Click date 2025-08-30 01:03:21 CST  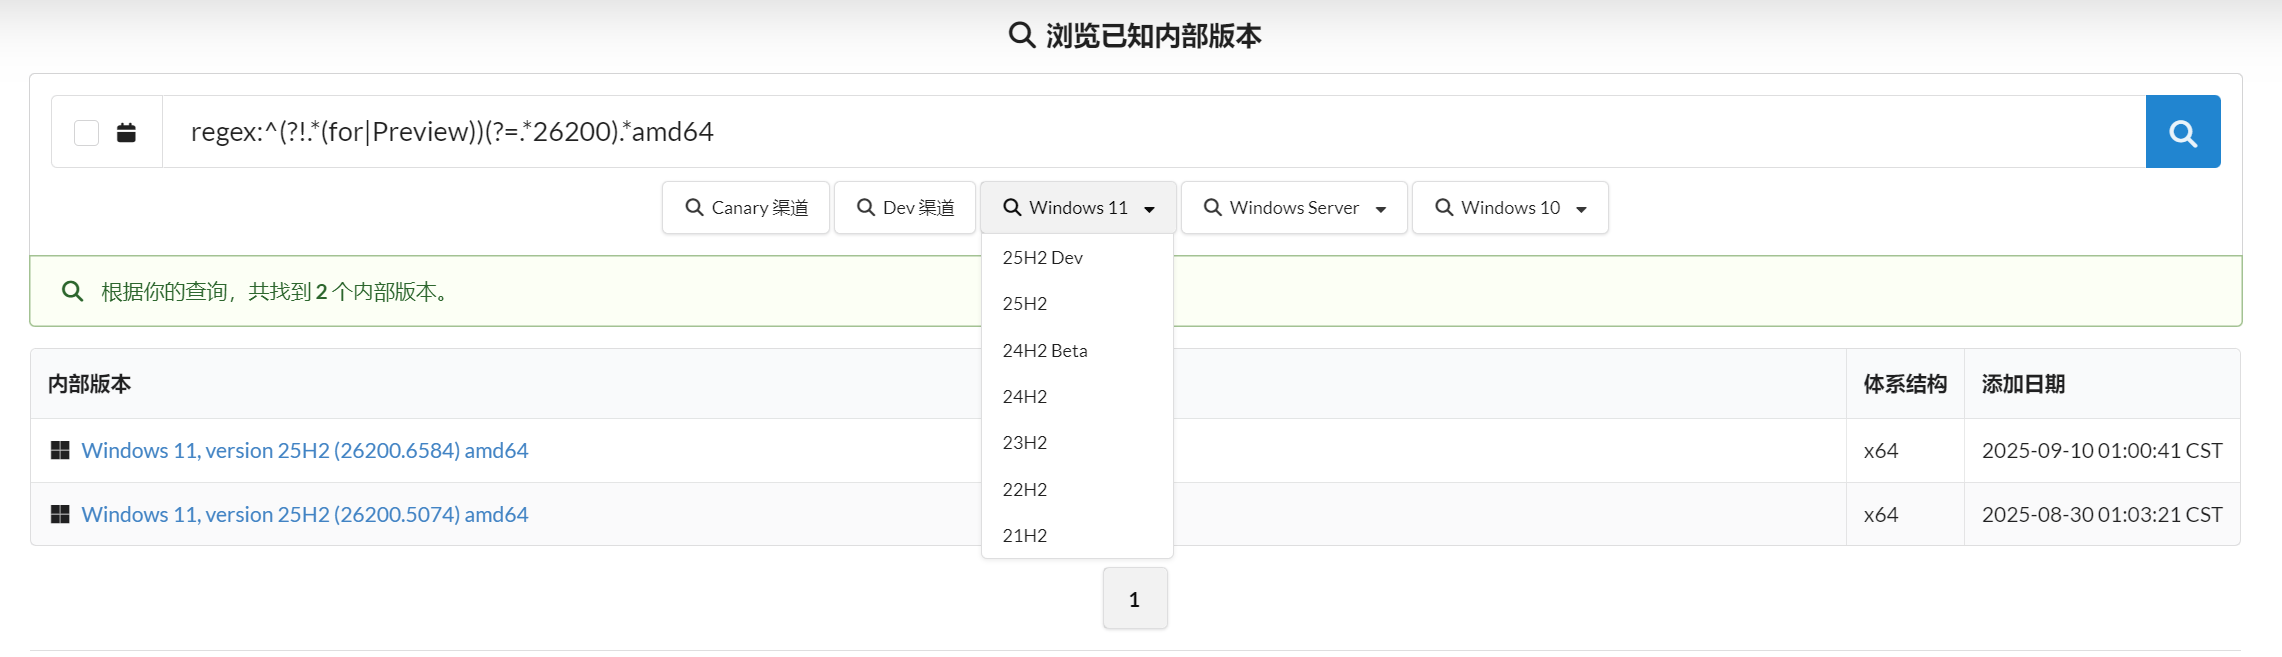pos(2102,514)
